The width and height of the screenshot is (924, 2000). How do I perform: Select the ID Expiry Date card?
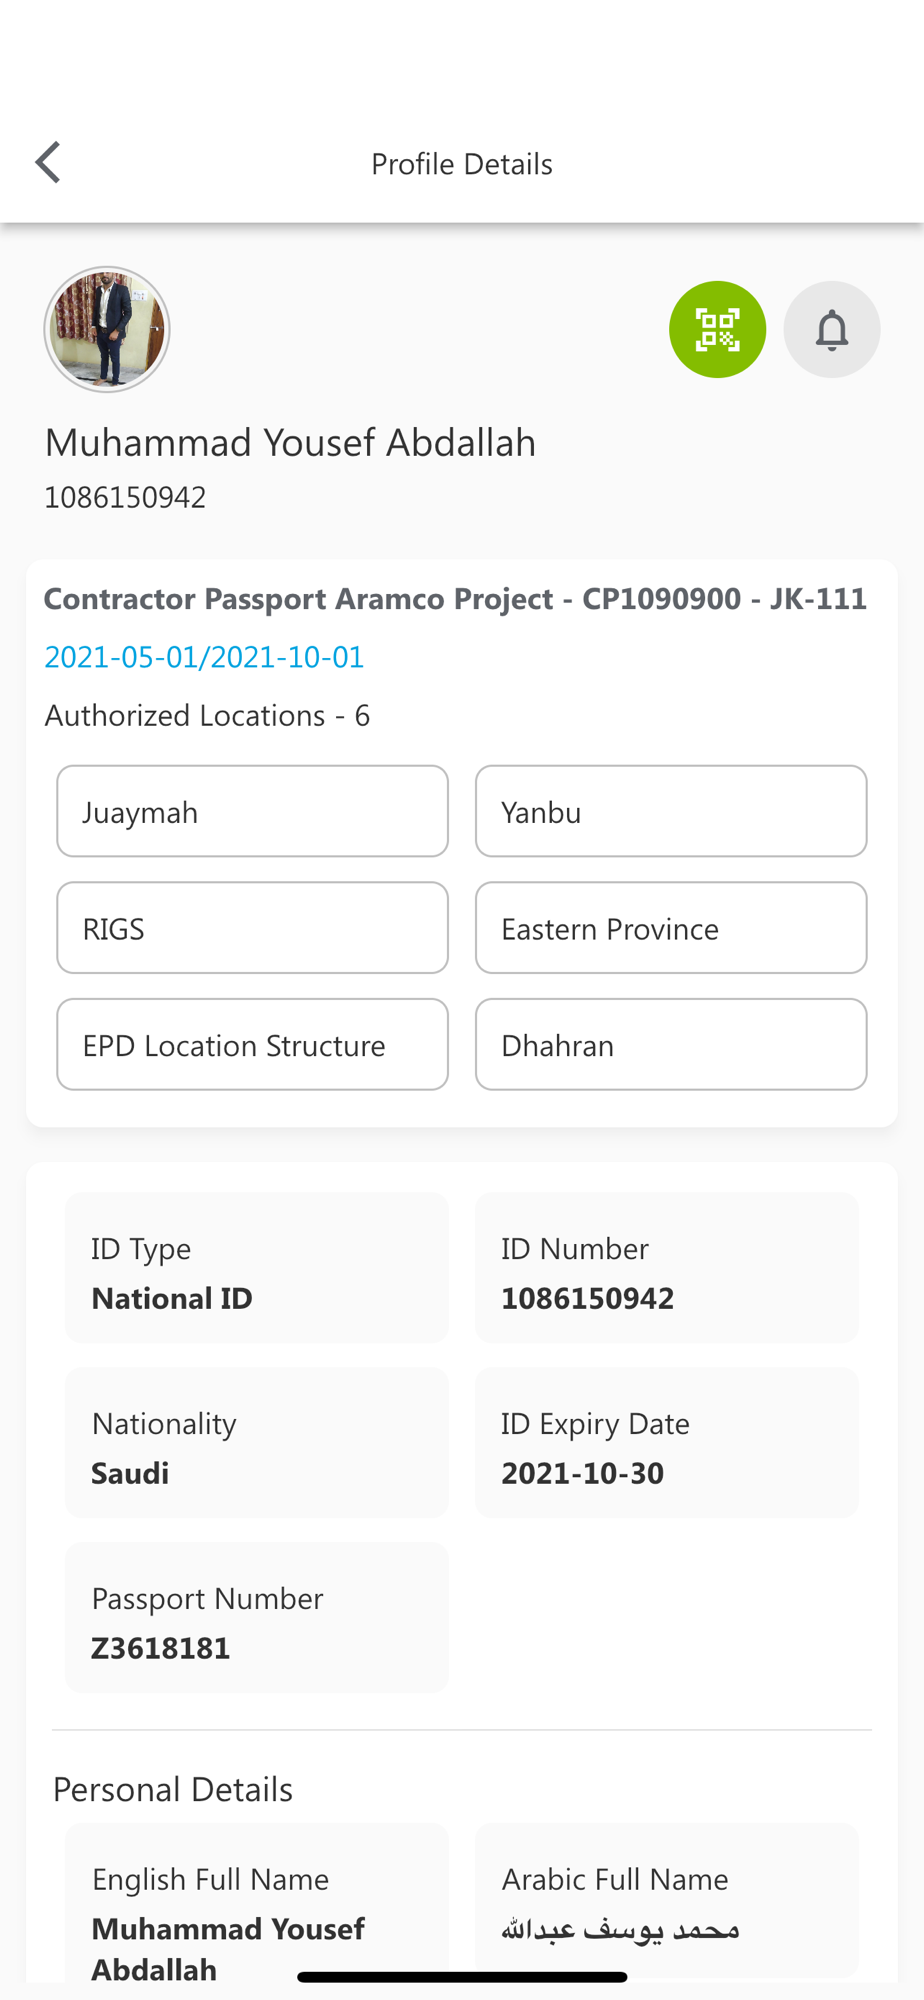[x=666, y=1442]
